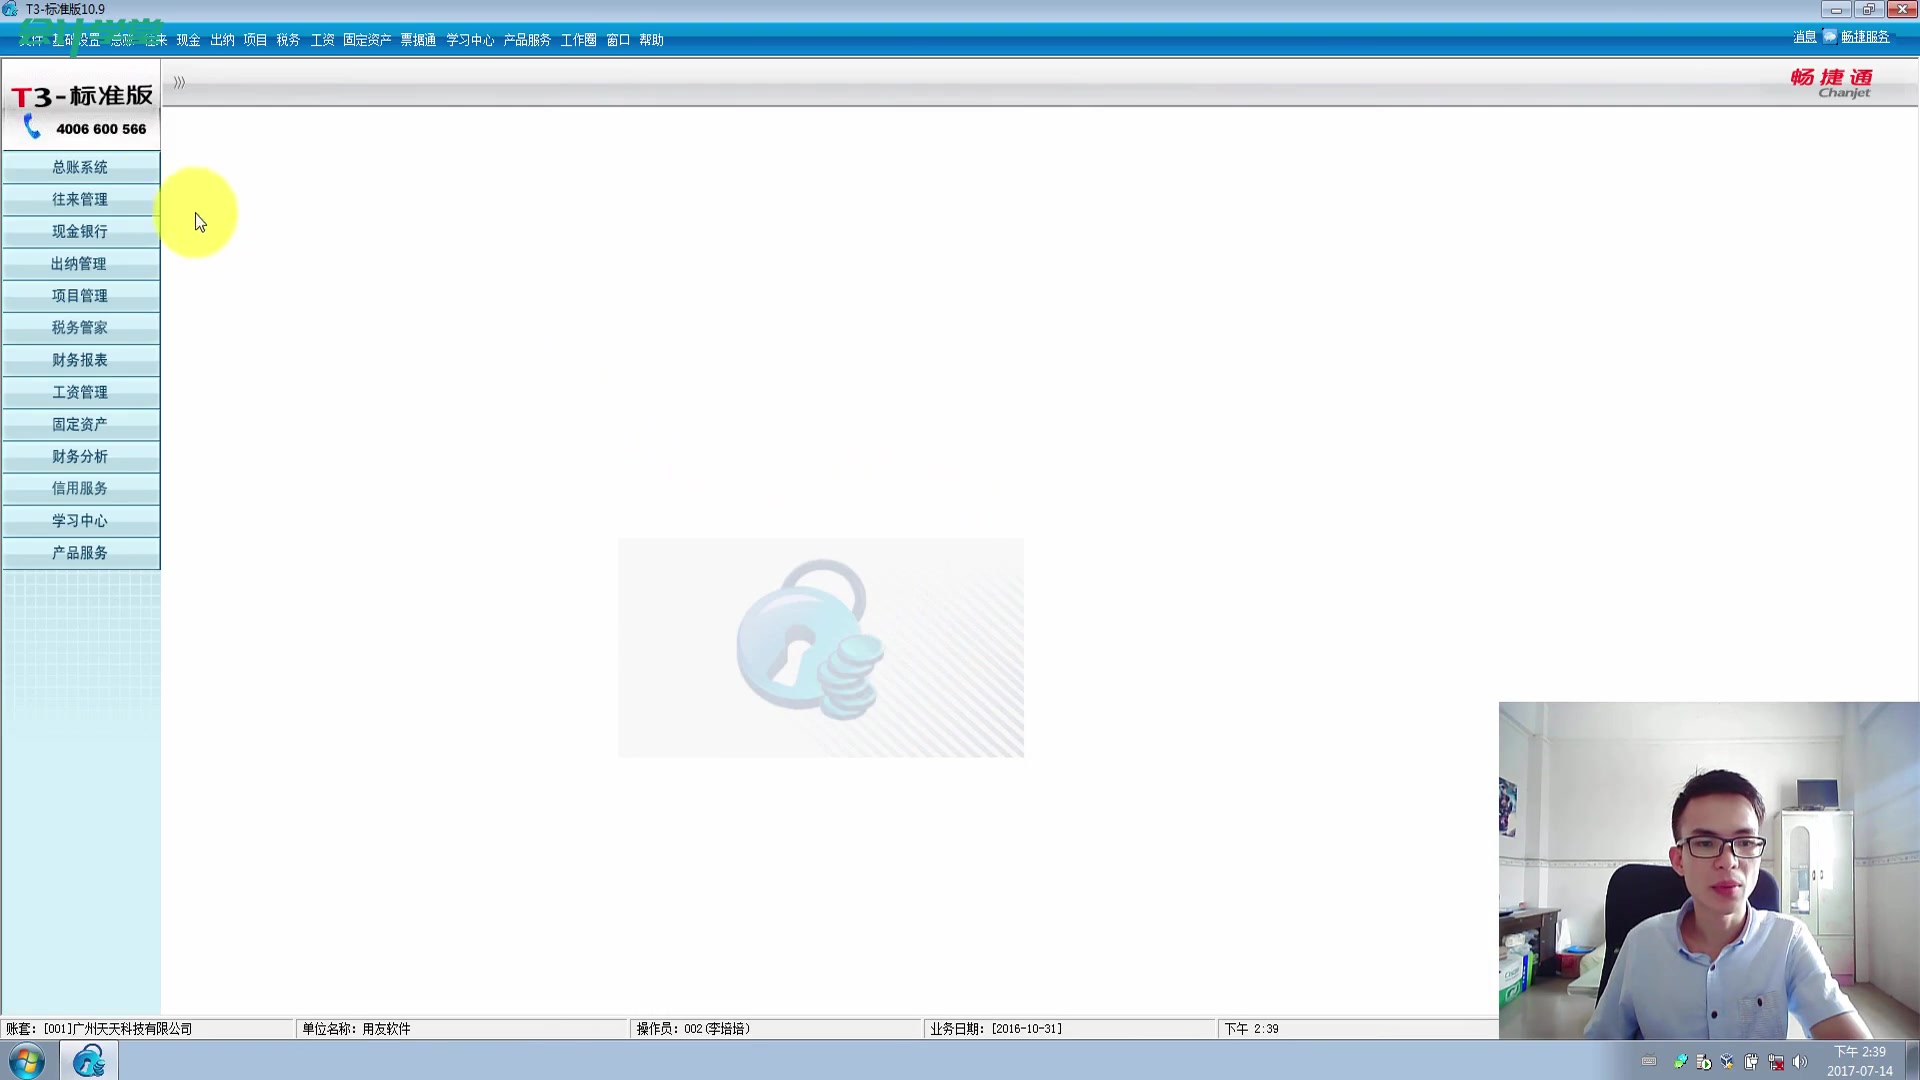Click the 消息 link at top right
Image resolution: width=1920 pixels, height=1080 pixels.
(x=1804, y=37)
